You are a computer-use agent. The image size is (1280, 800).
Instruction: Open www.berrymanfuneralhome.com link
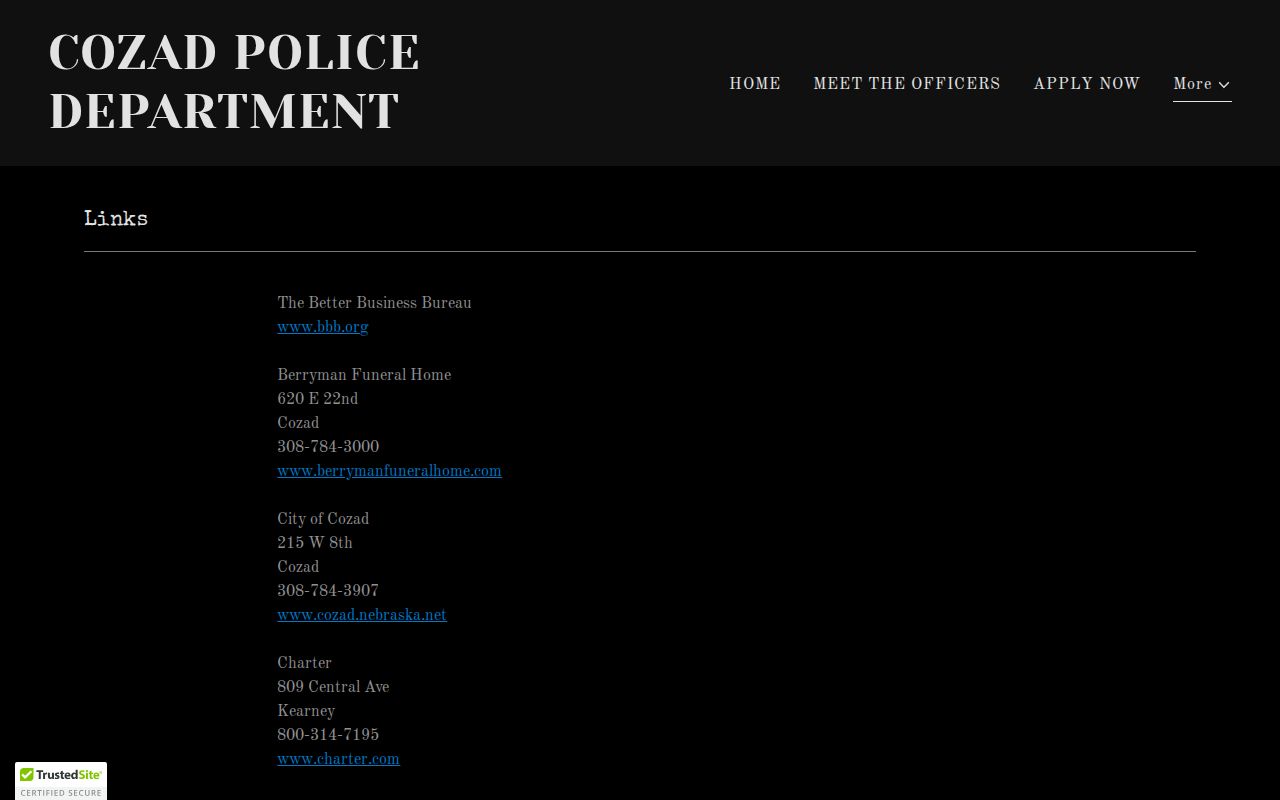pos(389,471)
